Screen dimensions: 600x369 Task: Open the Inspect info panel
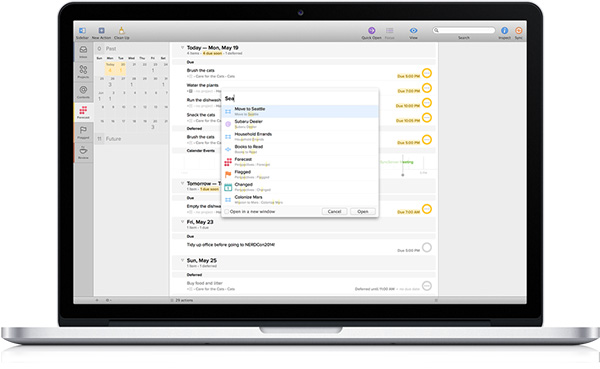(504, 30)
